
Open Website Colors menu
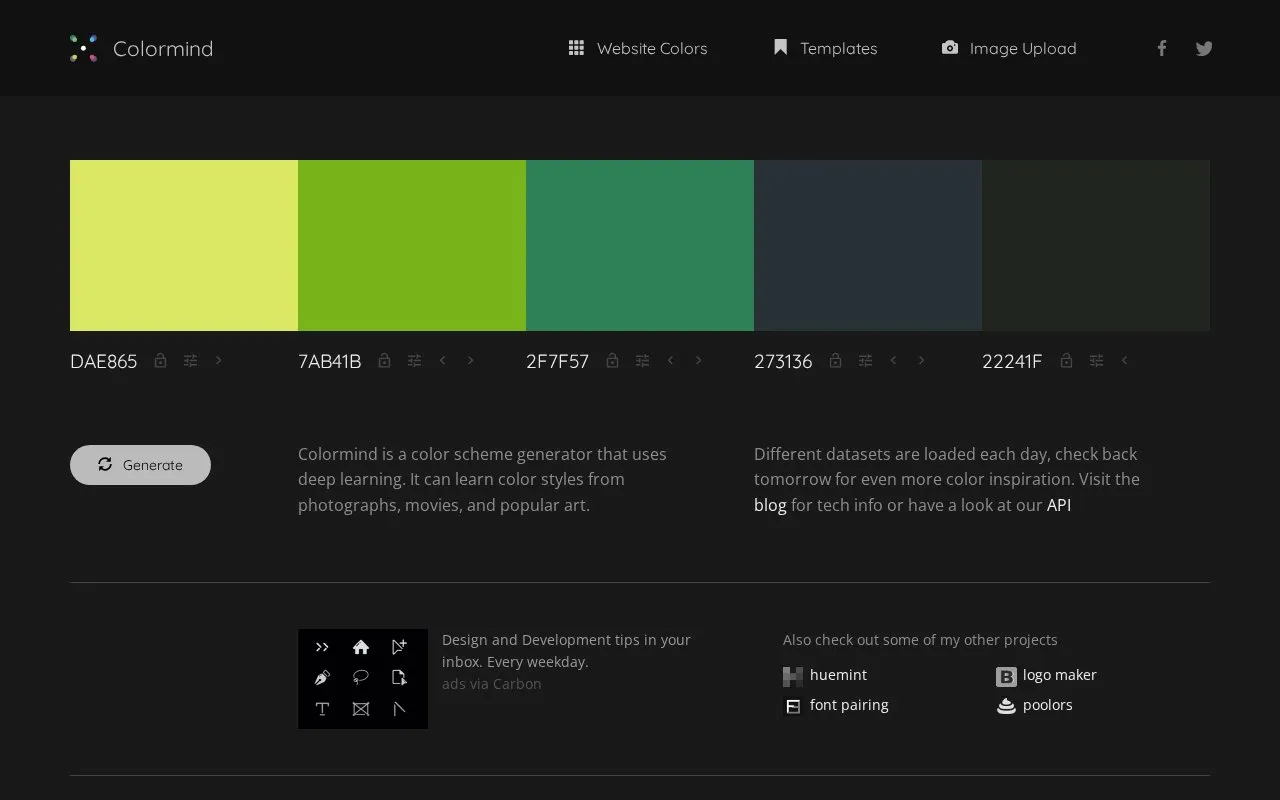pyautogui.click(x=638, y=48)
